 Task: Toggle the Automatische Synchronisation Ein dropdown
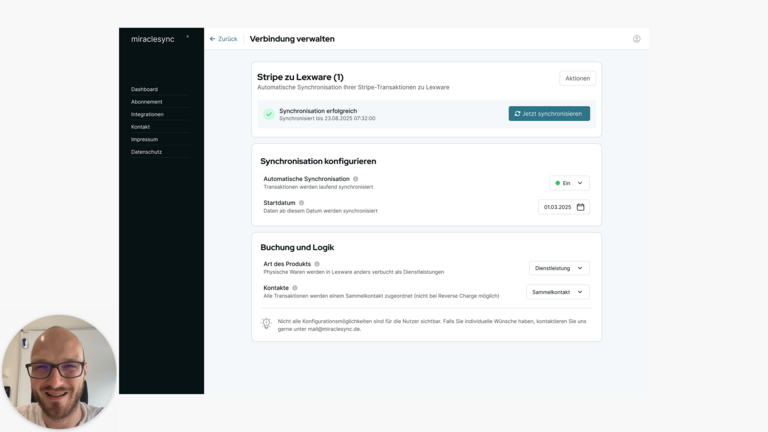tap(569, 183)
